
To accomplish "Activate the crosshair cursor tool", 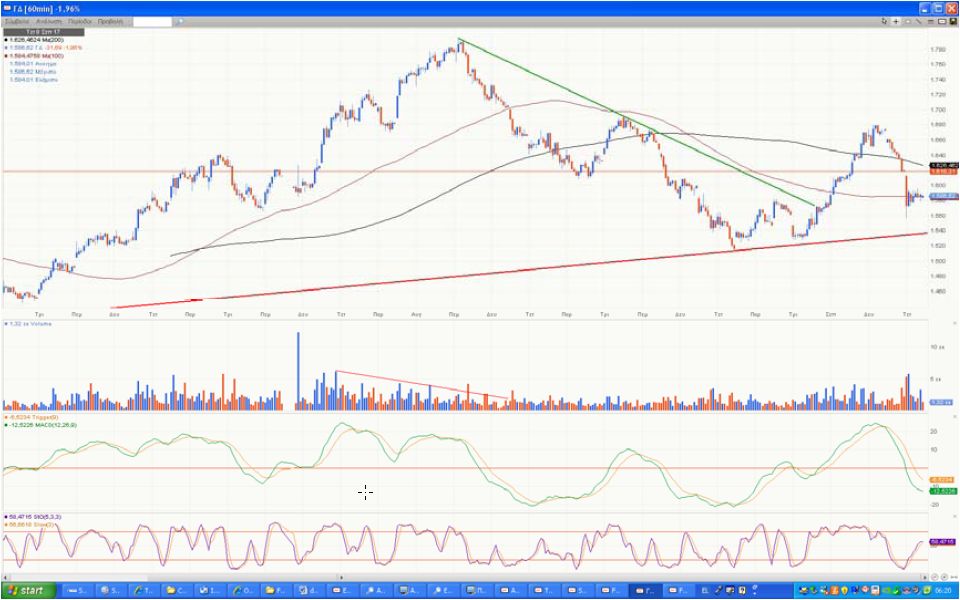I will pos(895,21).
